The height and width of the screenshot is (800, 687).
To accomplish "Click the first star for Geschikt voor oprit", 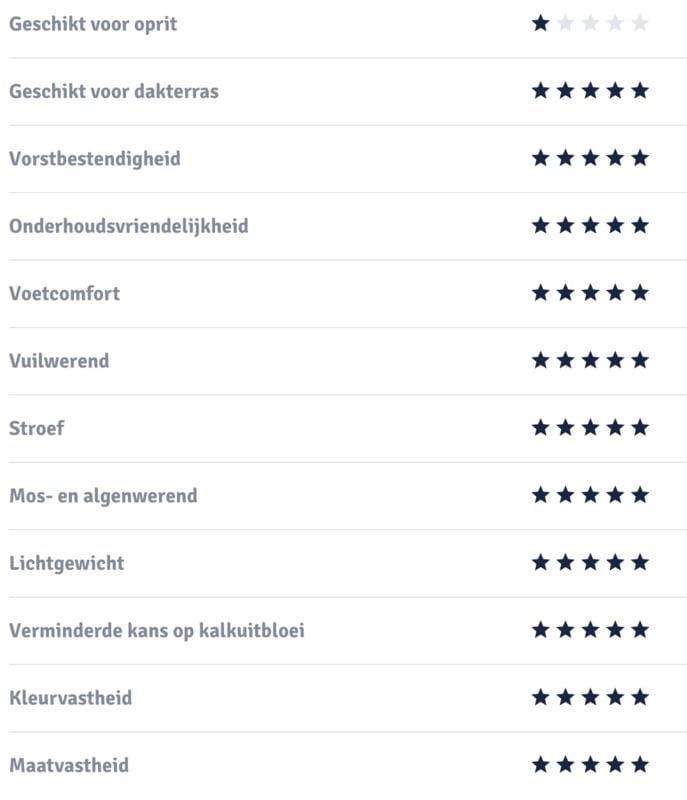I will tap(540, 23).
